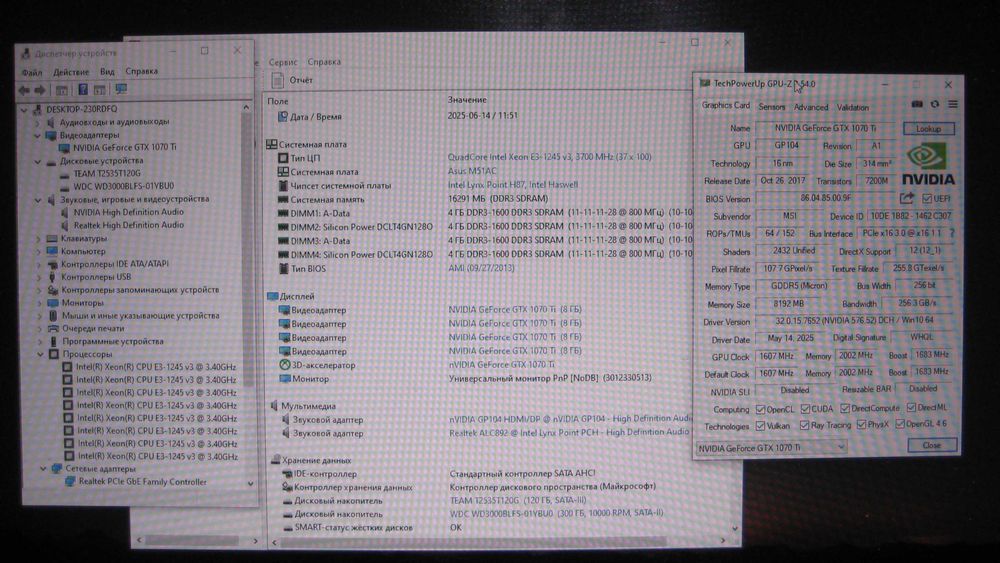Click the Lookup button
The width and height of the screenshot is (1000, 563).
pyautogui.click(x=929, y=129)
